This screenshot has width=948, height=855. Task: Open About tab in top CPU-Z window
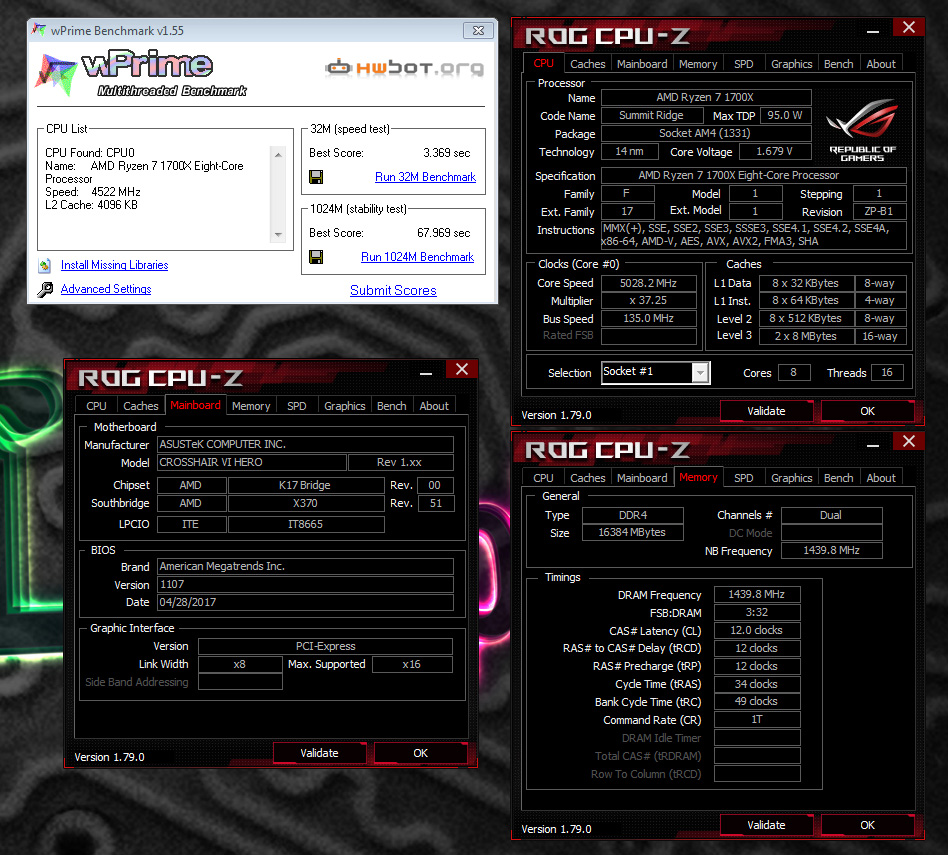881,64
